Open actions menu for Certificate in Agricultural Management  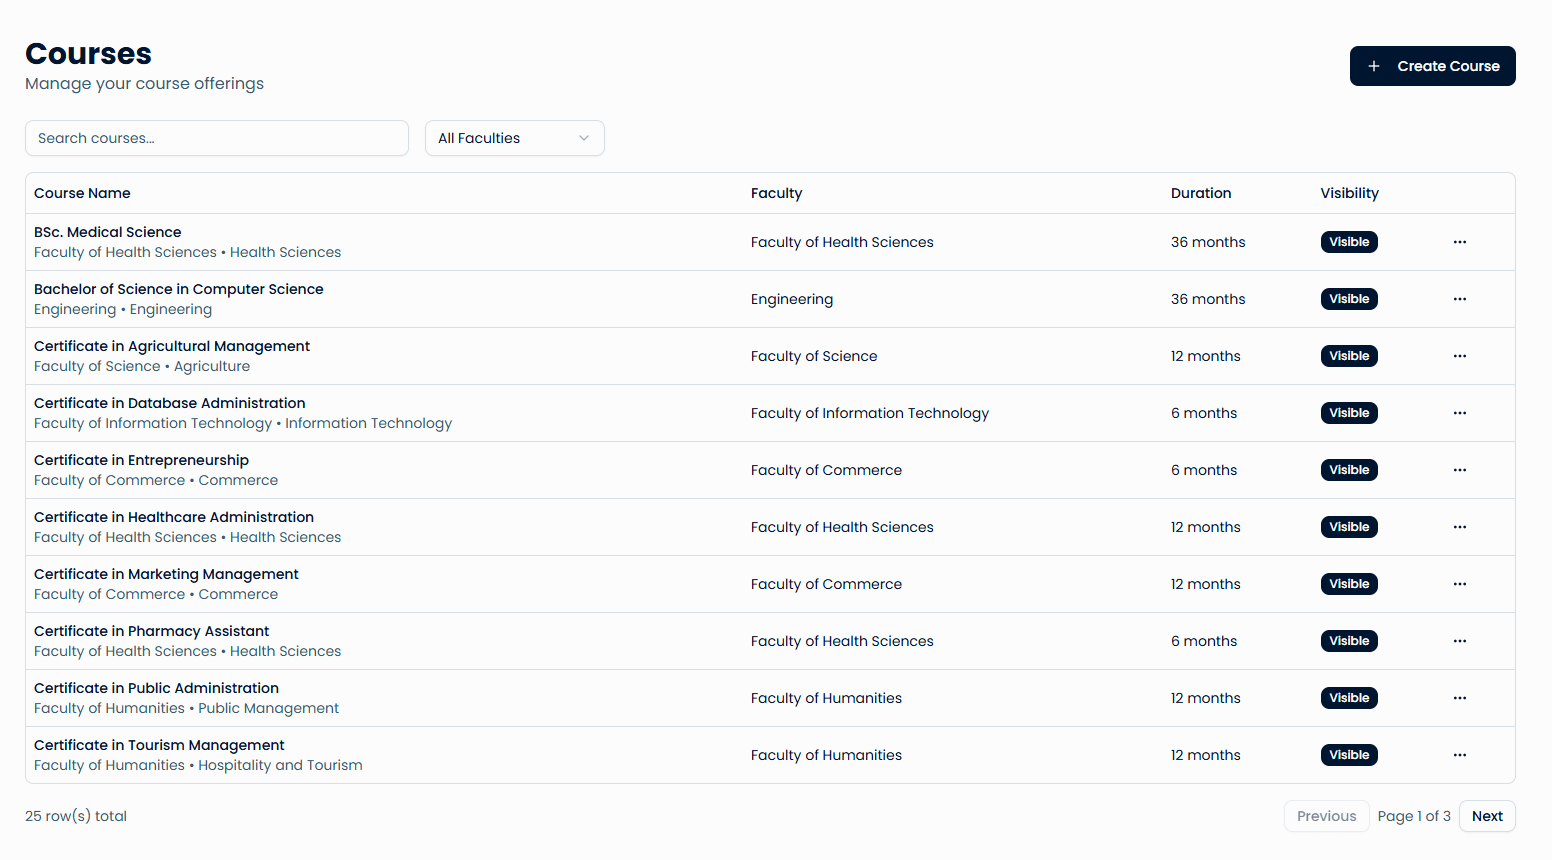point(1459,355)
